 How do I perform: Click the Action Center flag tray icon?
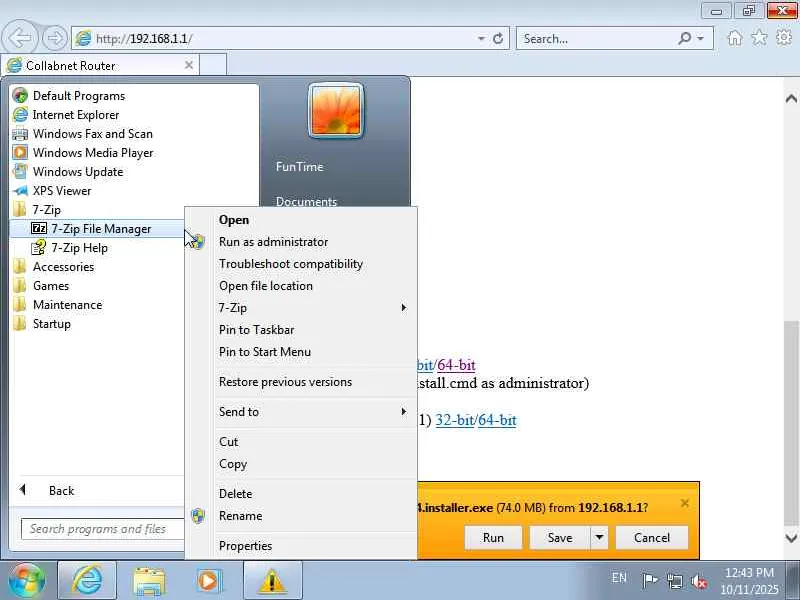(x=649, y=580)
